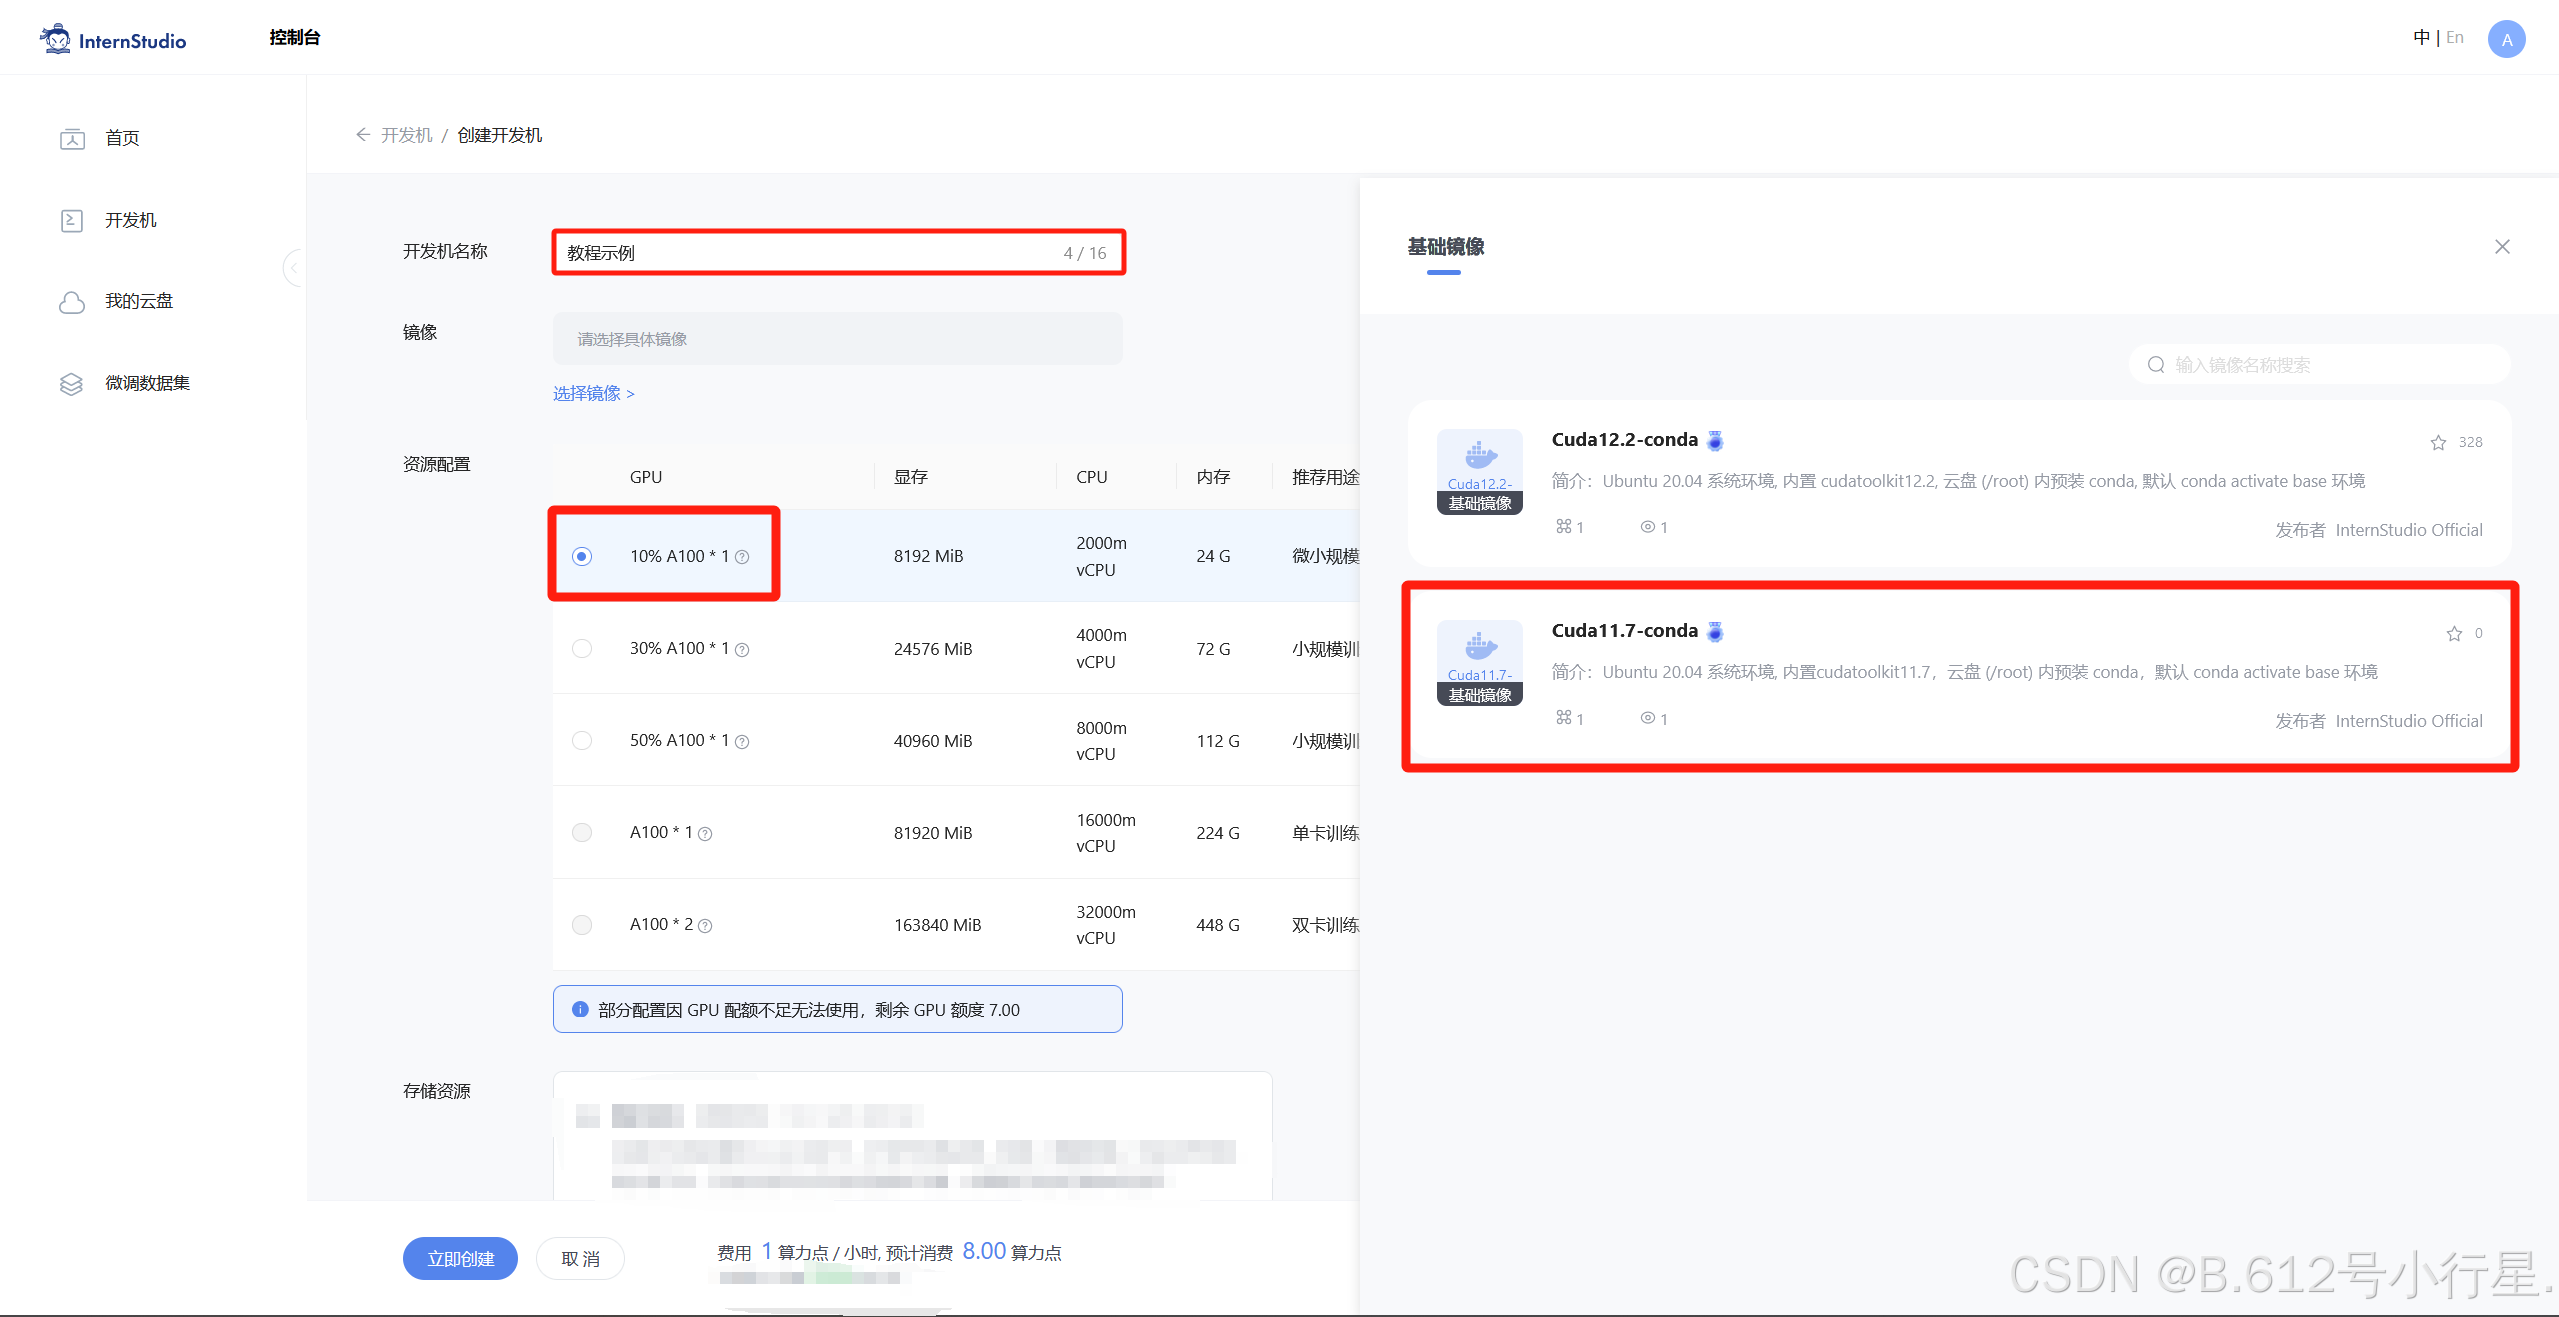Click help icon next to 30% A100 * 1
The height and width of the screenshot is (1317, 2559).
pos(742,650)
